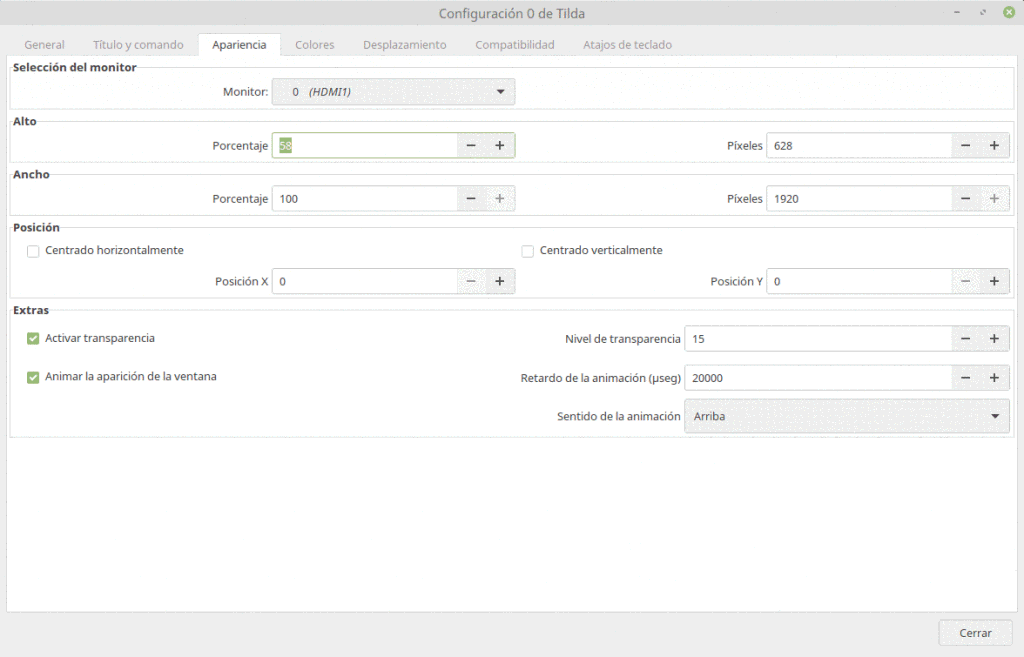Increase Posición Y with the plus stepper
This screenshot has width=1024, height=657.
tap(994, 281)
